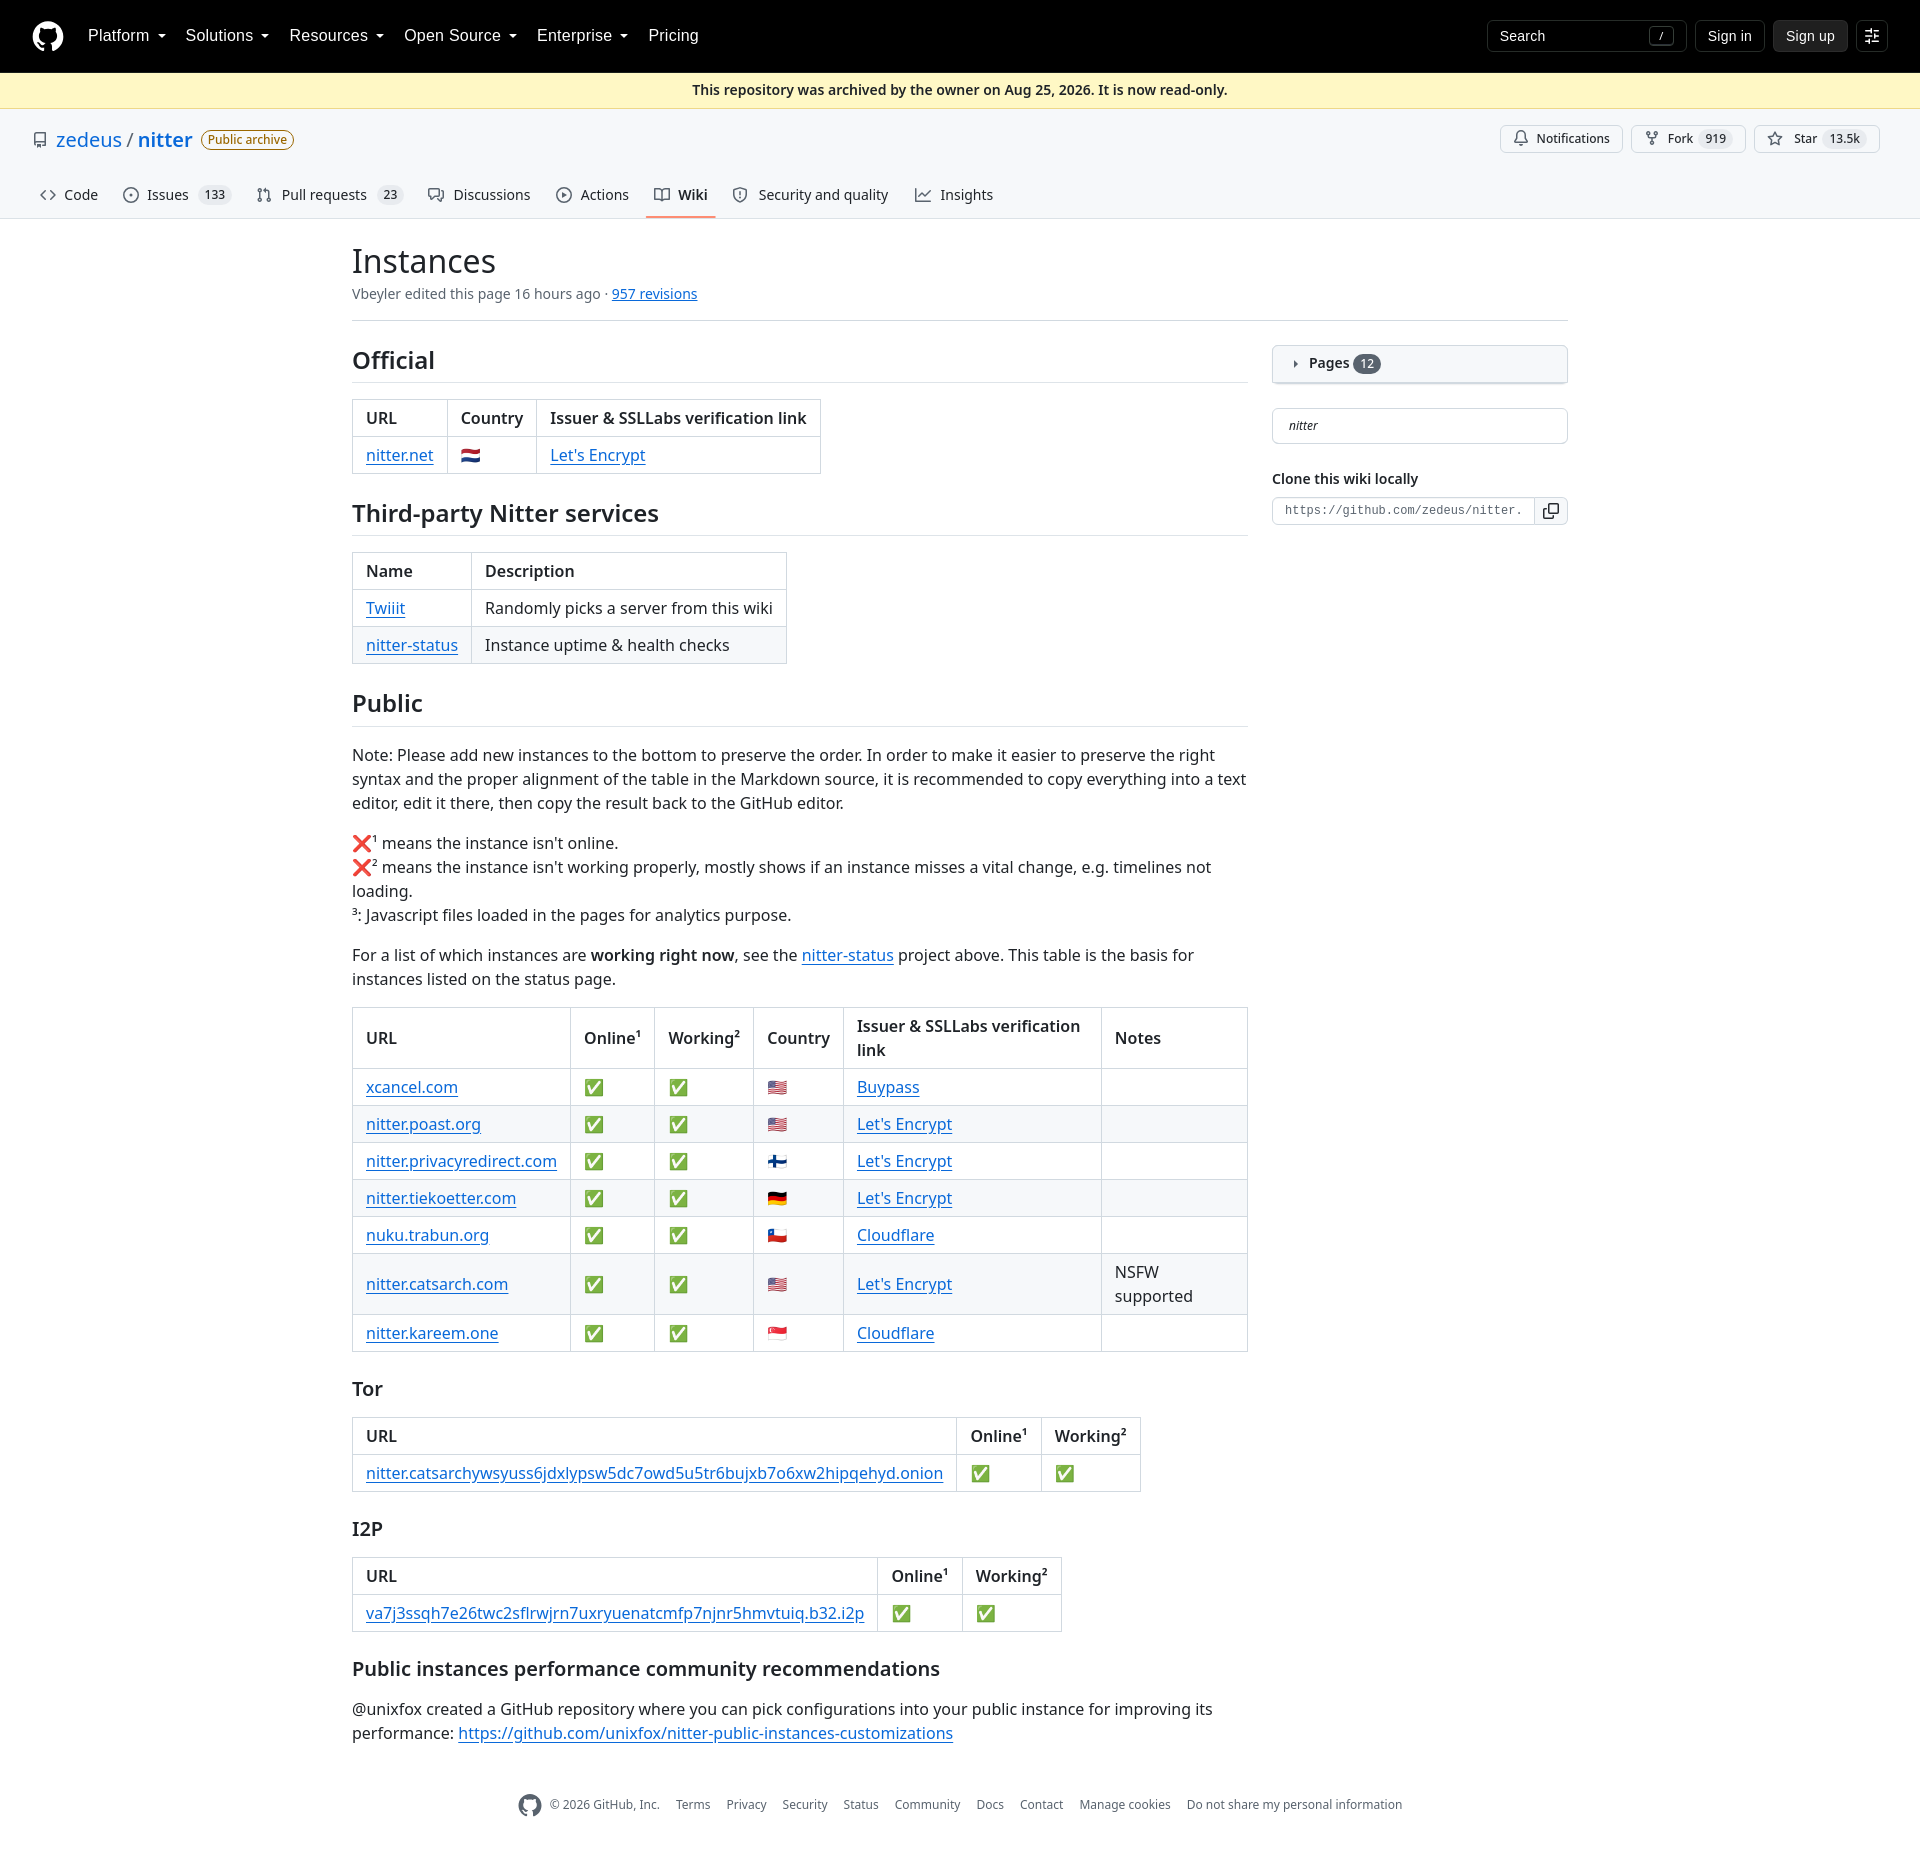Open Cloudflare link for nuku.trabun.org
The height and width of the screenshot is (1858, 1920).
click(895, 1236)
